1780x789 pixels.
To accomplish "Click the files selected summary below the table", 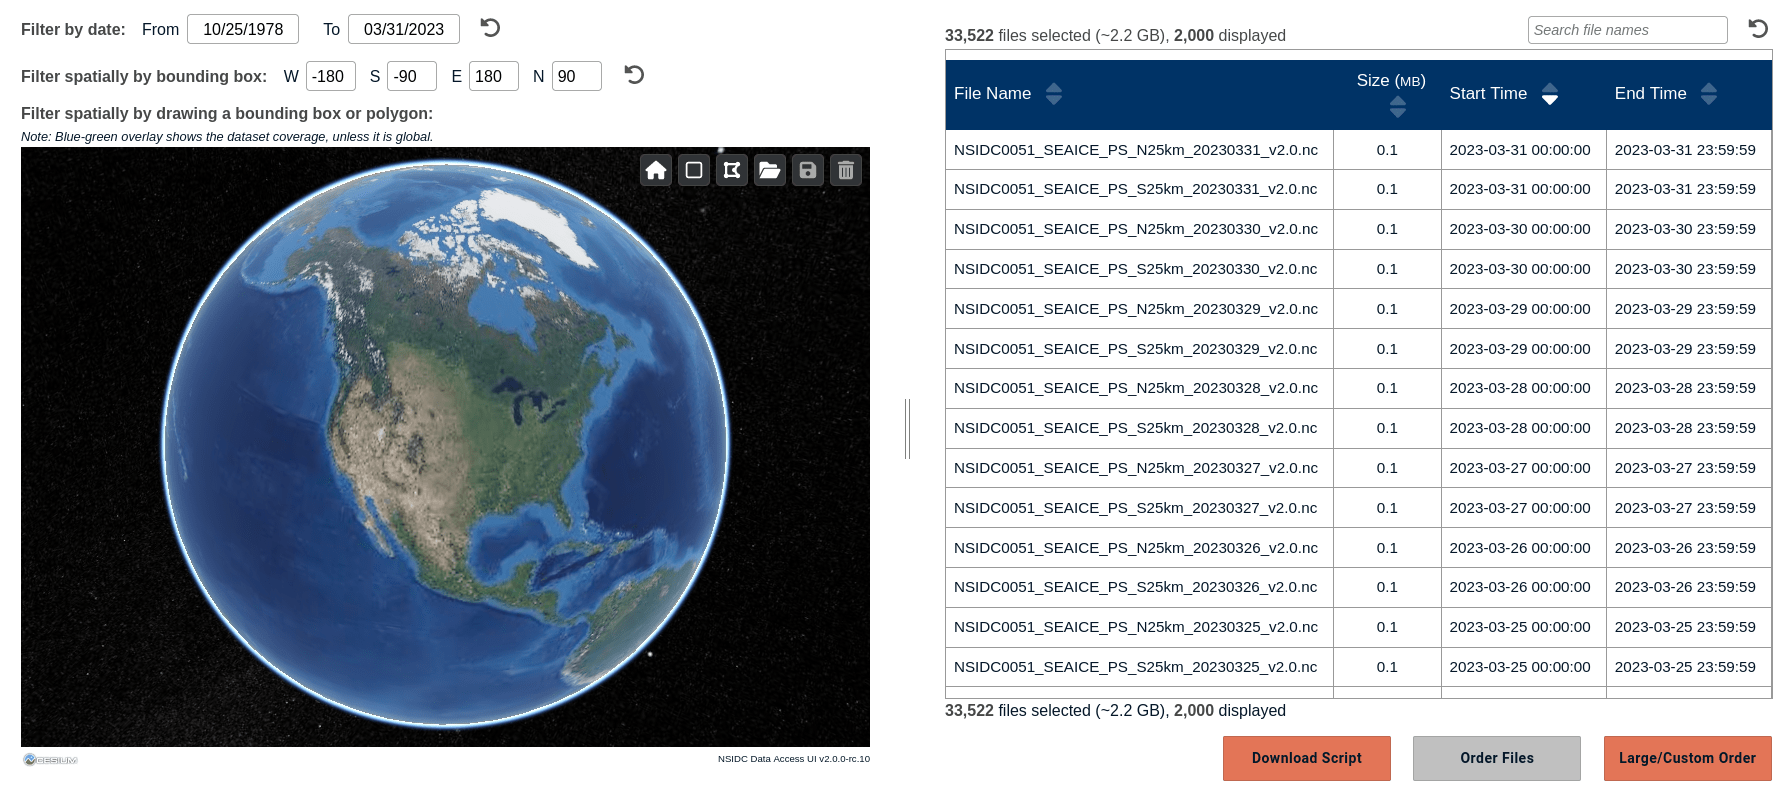I will (x=1115, y=711).
